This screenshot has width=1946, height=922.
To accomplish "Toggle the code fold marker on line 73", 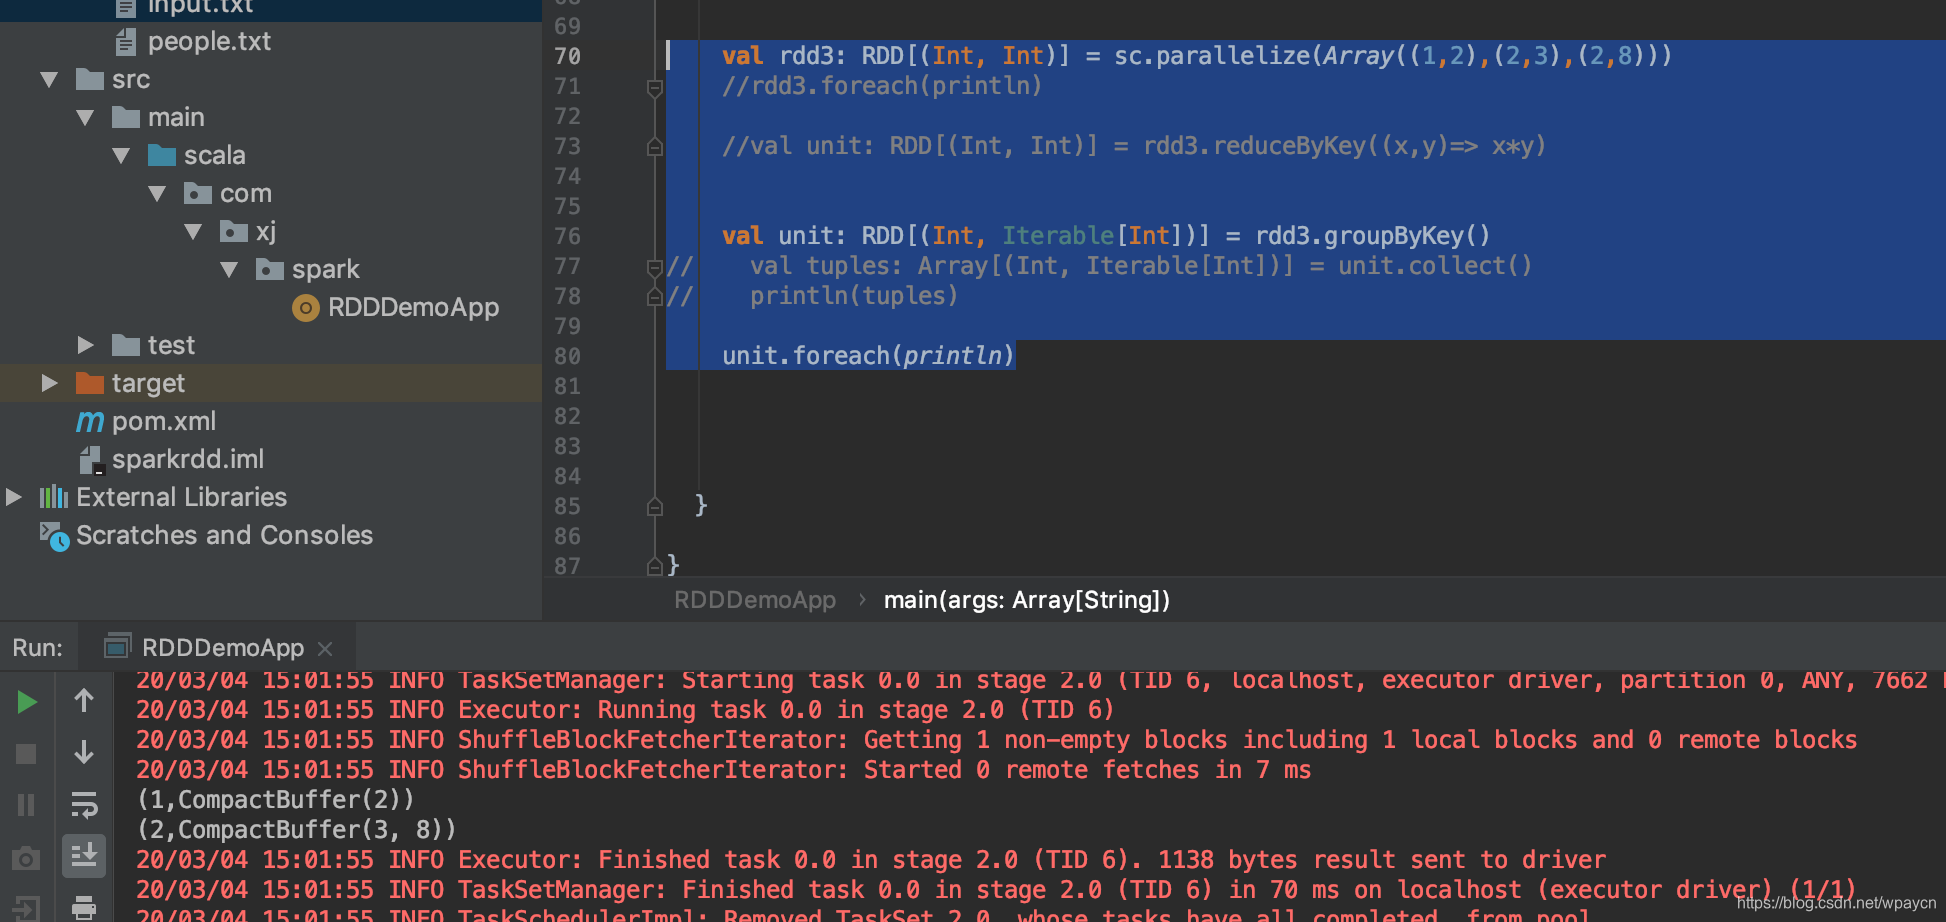I will 655,147.
